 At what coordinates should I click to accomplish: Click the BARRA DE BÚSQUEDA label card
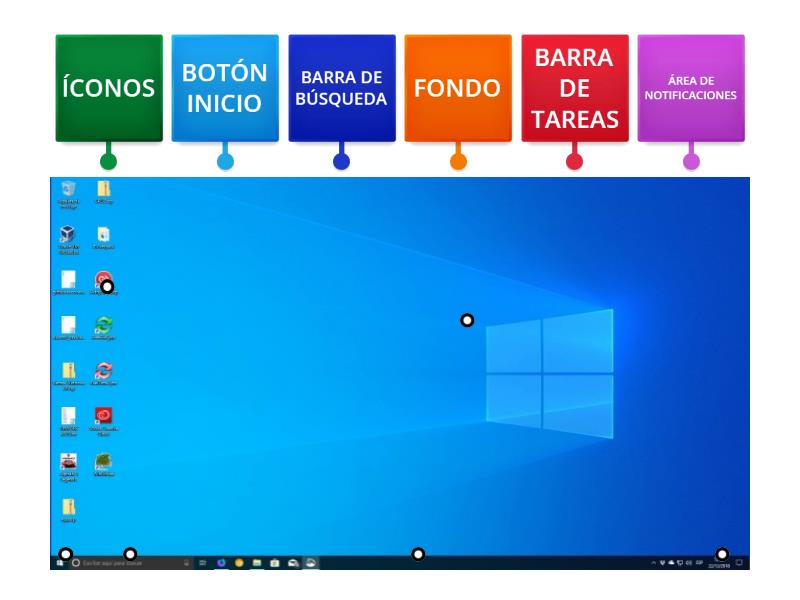pyautogui.click(x=340, y=85)
